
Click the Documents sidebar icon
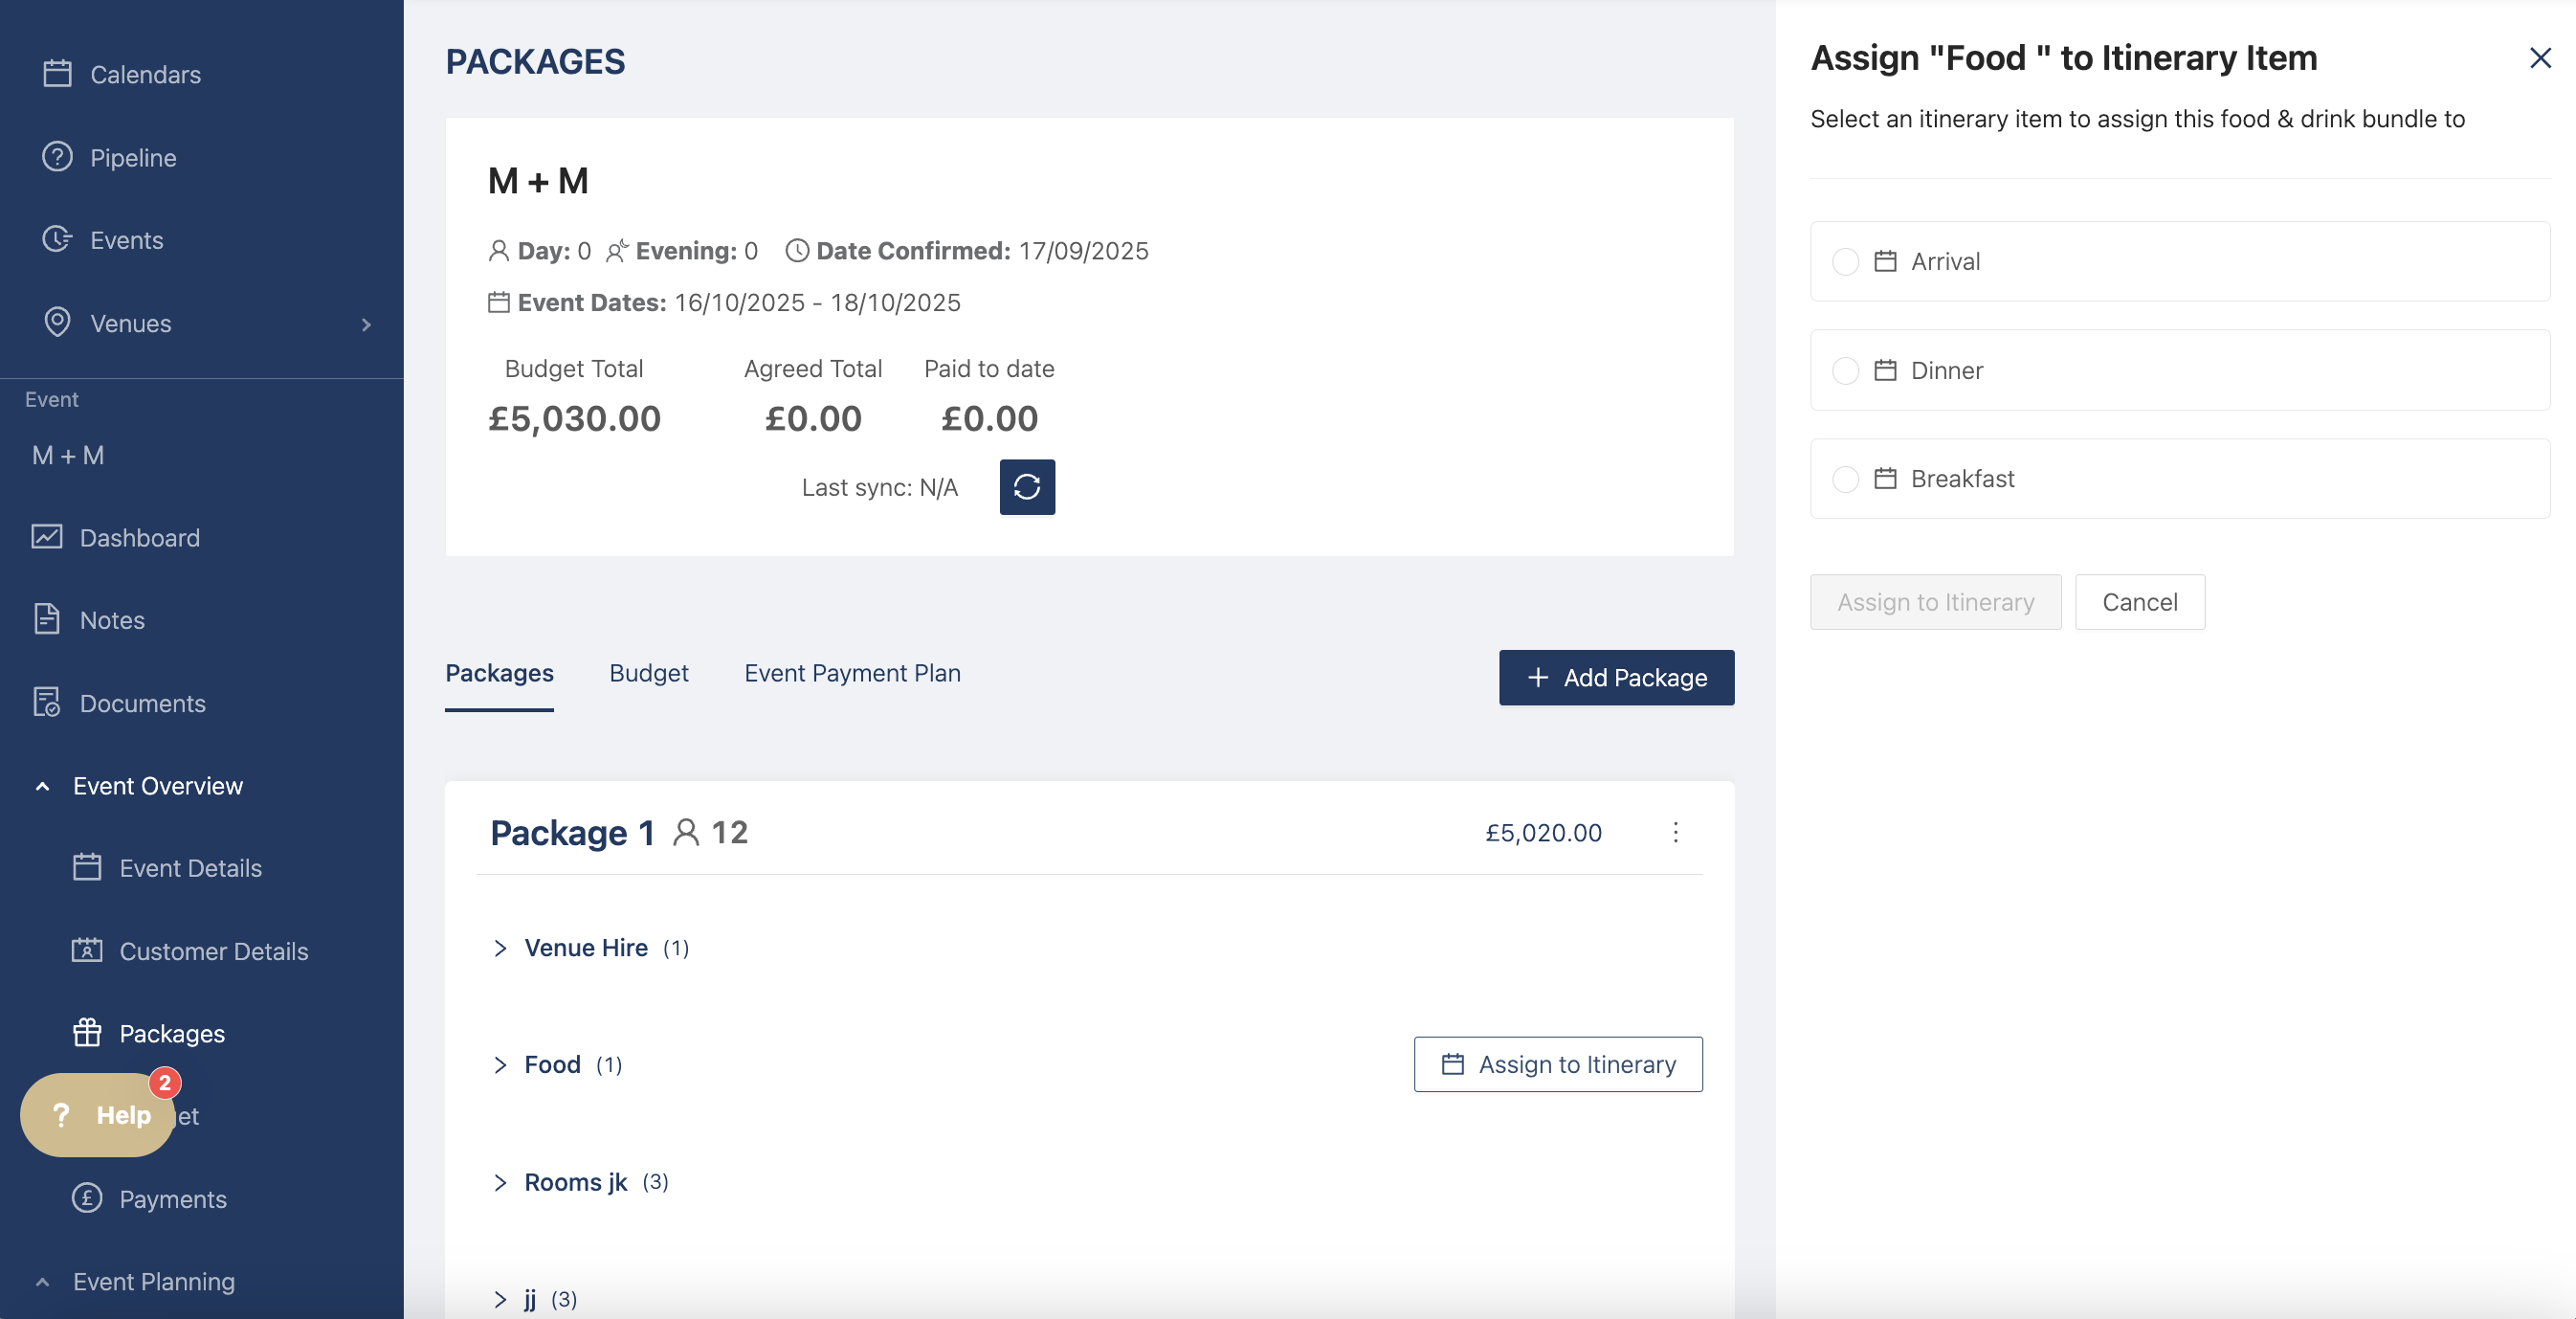[x=47, y=703]
